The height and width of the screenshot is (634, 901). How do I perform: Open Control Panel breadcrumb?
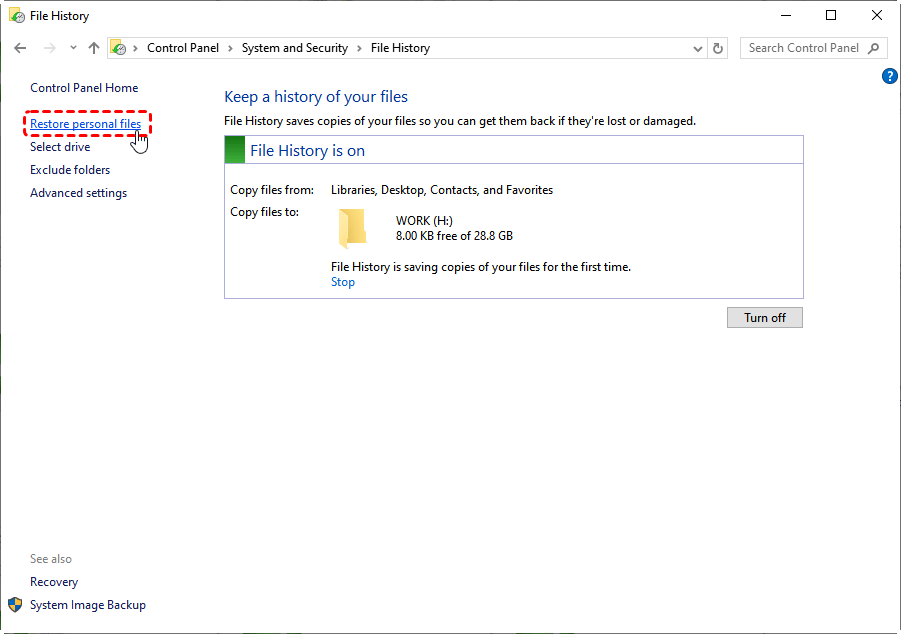point(183,48)
